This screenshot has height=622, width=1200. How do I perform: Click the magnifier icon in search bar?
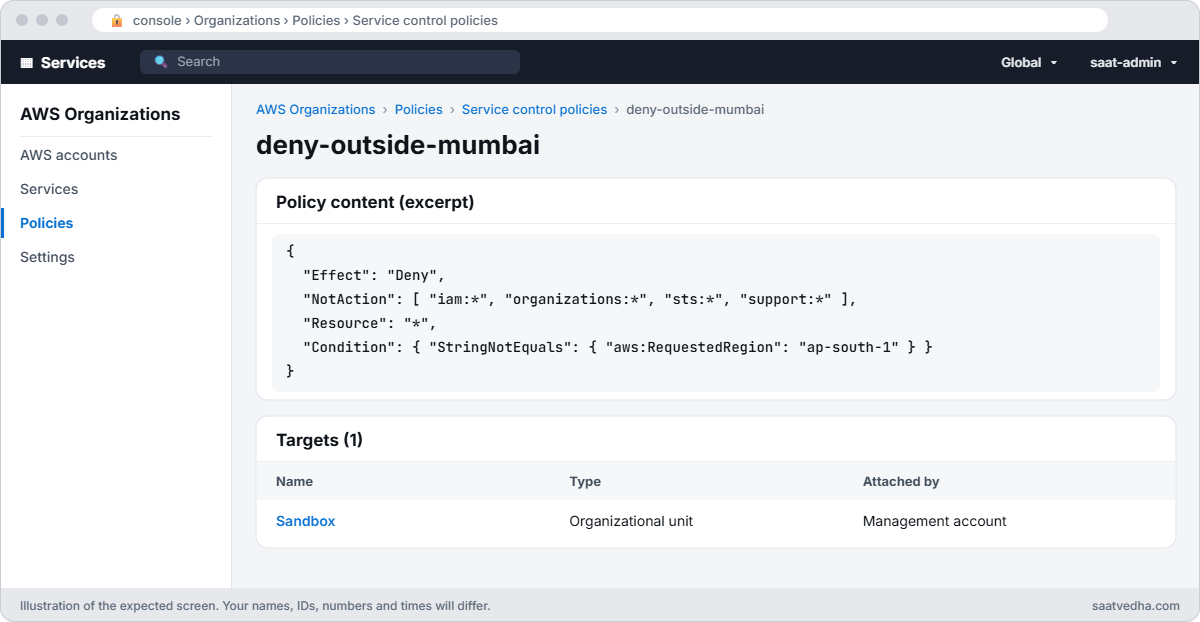[x=161, y=62]
